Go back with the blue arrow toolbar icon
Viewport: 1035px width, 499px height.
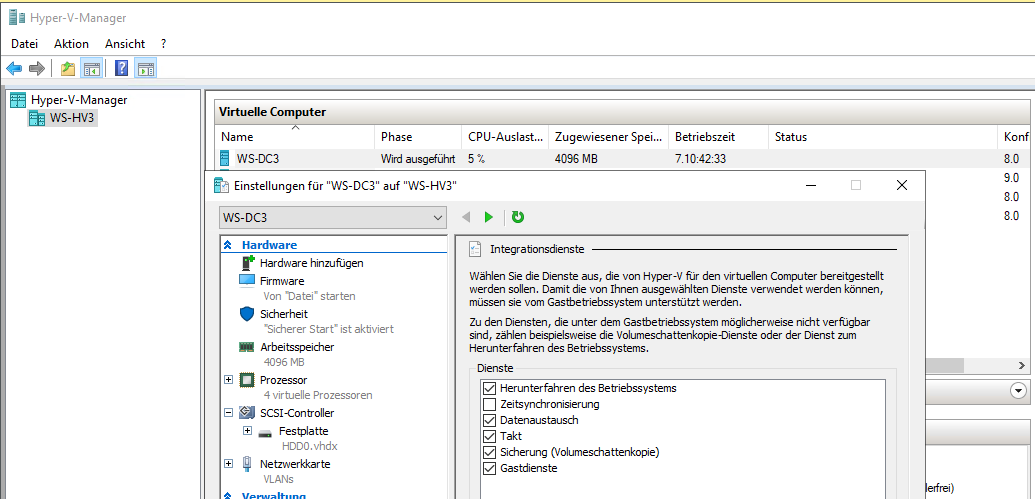(14, 68)
